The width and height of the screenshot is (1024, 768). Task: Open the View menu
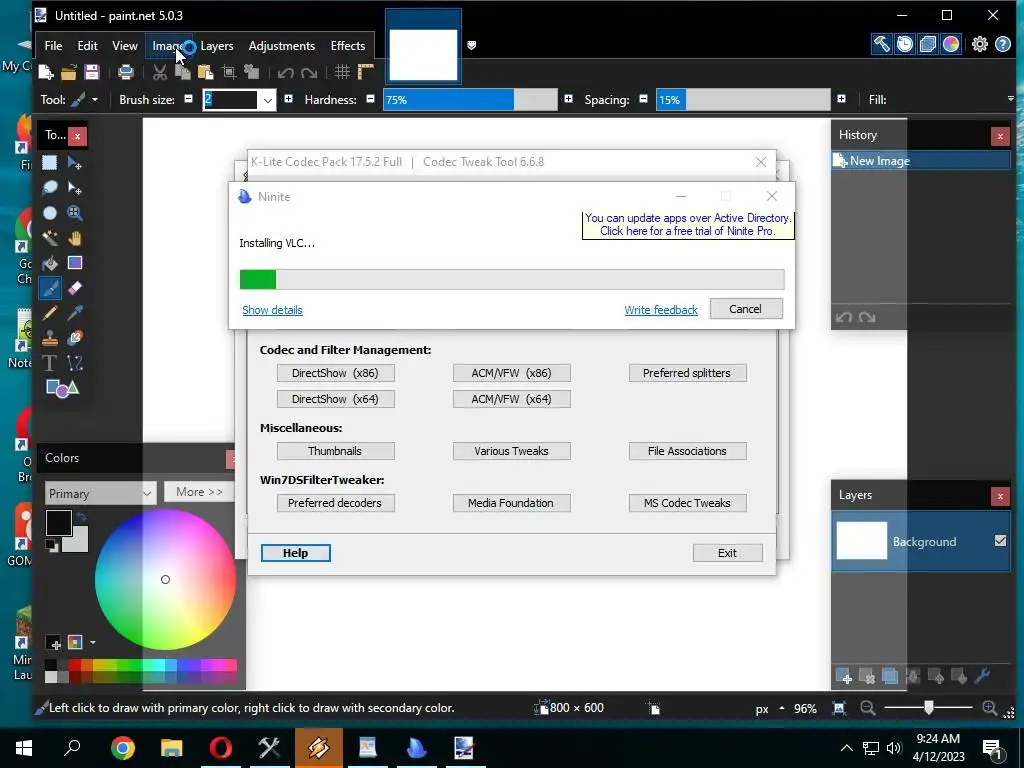pyautogui.click(x=125, y=46)
